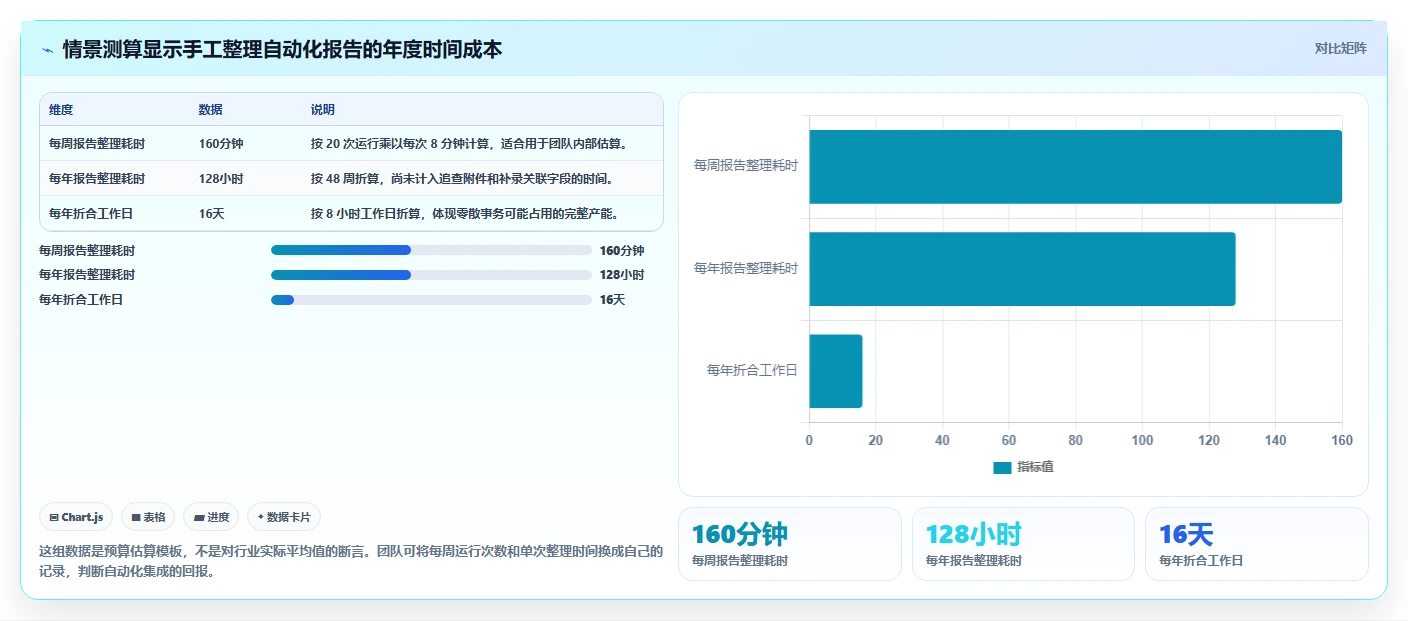Click the 说明 column header
The image size is (1408, 621).
pos(323,110)
